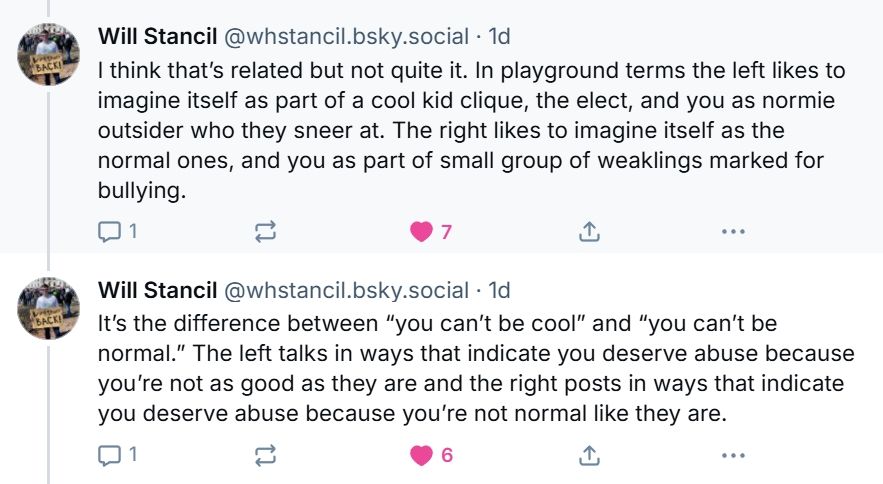Share the post about deserving abuse
Screen dimensions: 883x484
pyautogui.click(x=589, y=455)
